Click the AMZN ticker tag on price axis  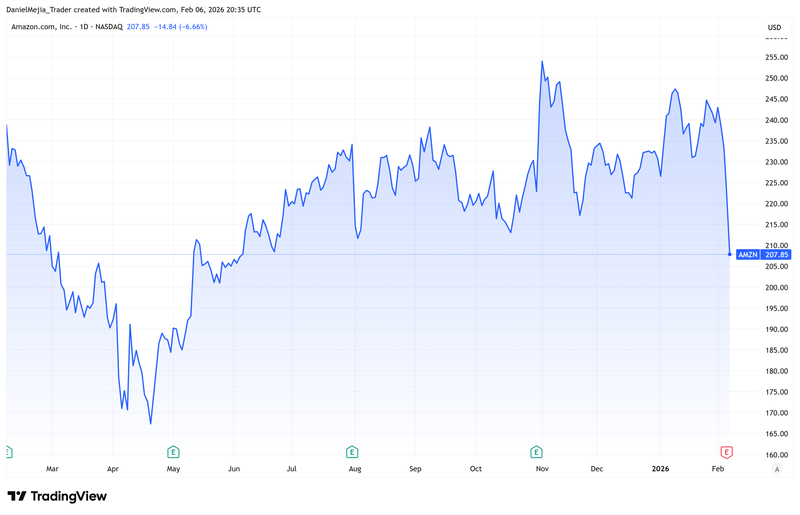[748, 255]
